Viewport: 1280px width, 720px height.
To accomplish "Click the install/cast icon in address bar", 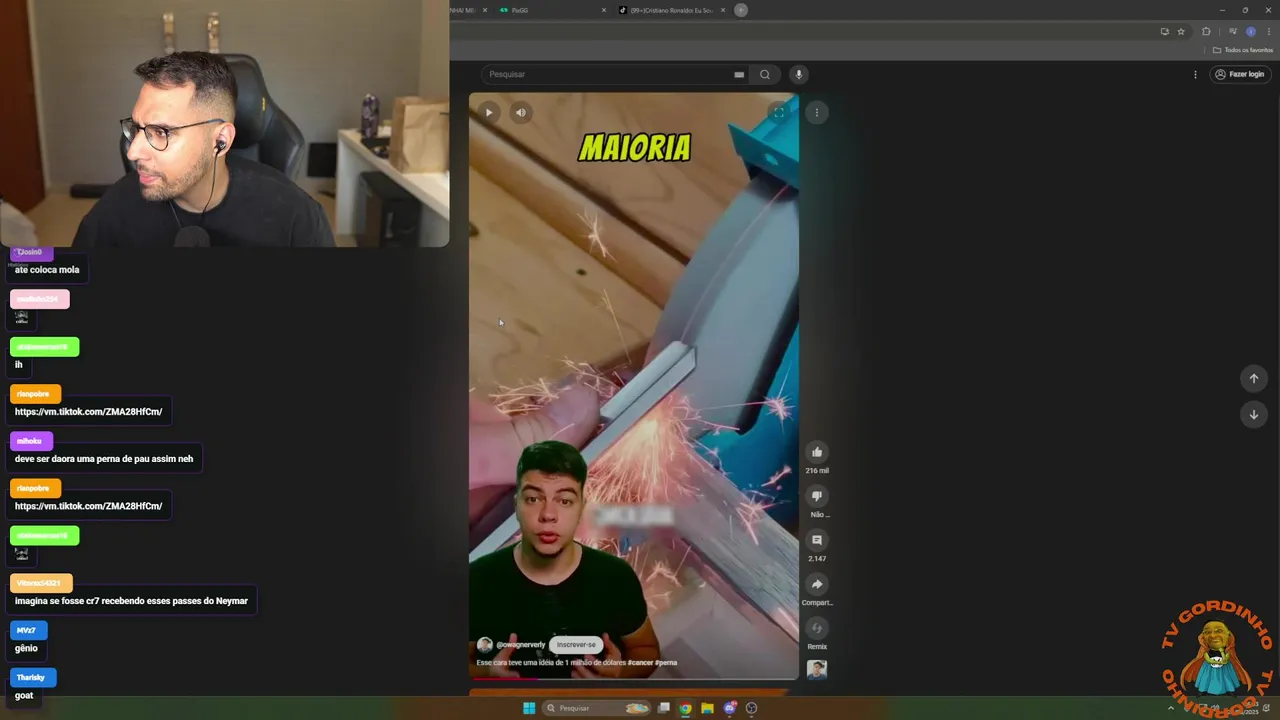I will tap(1164, 32).
